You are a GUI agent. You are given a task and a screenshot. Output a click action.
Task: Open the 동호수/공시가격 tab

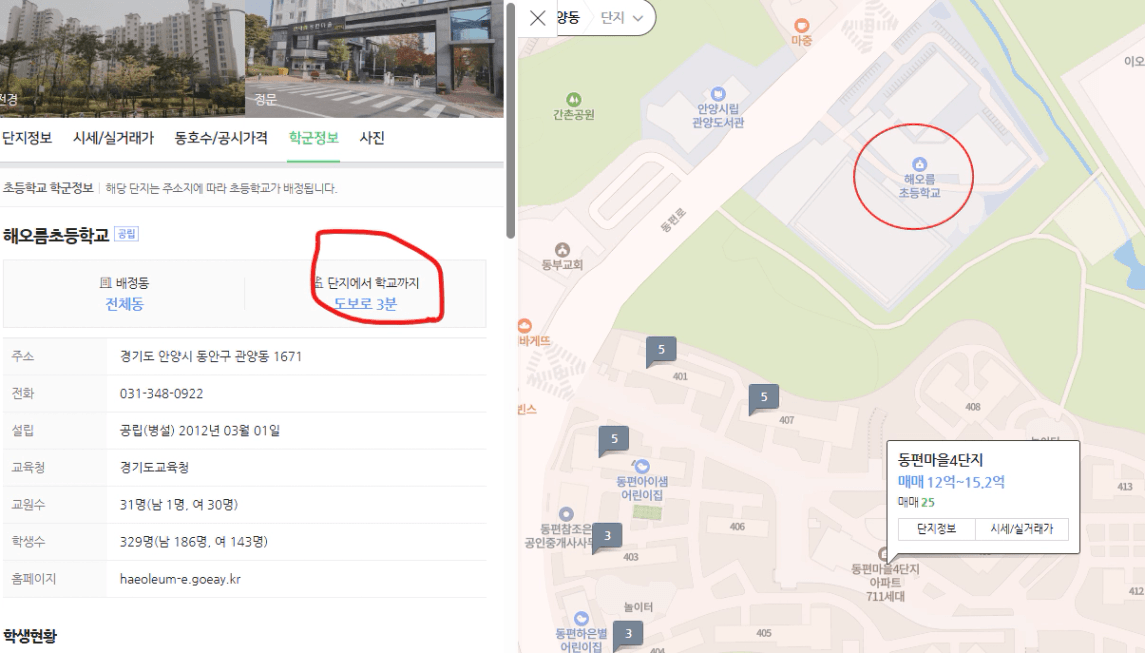tap(221, 138)
